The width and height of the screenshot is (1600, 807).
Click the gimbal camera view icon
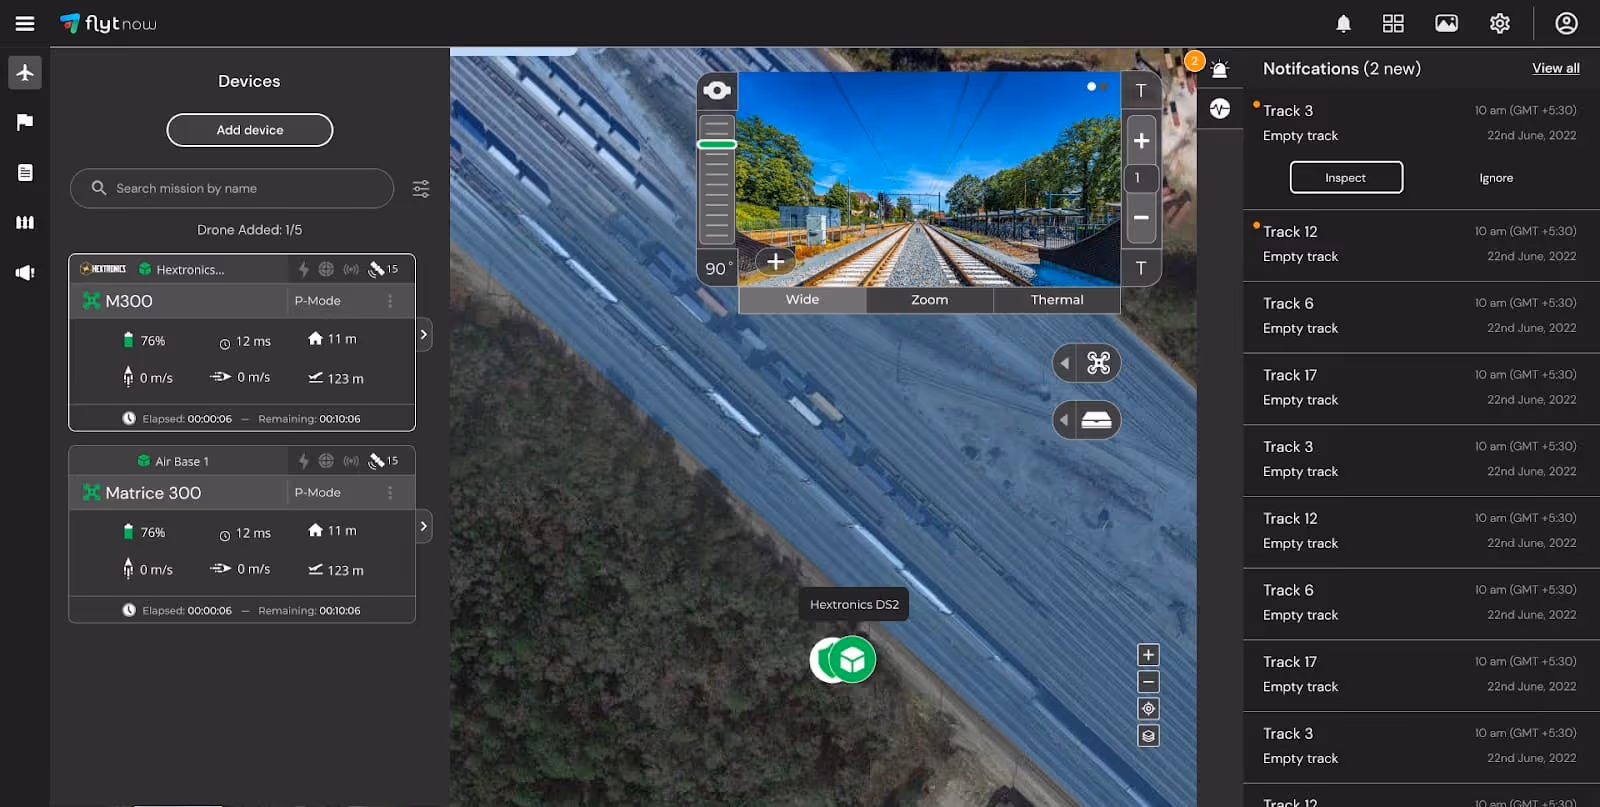click(x=717, y=91)
